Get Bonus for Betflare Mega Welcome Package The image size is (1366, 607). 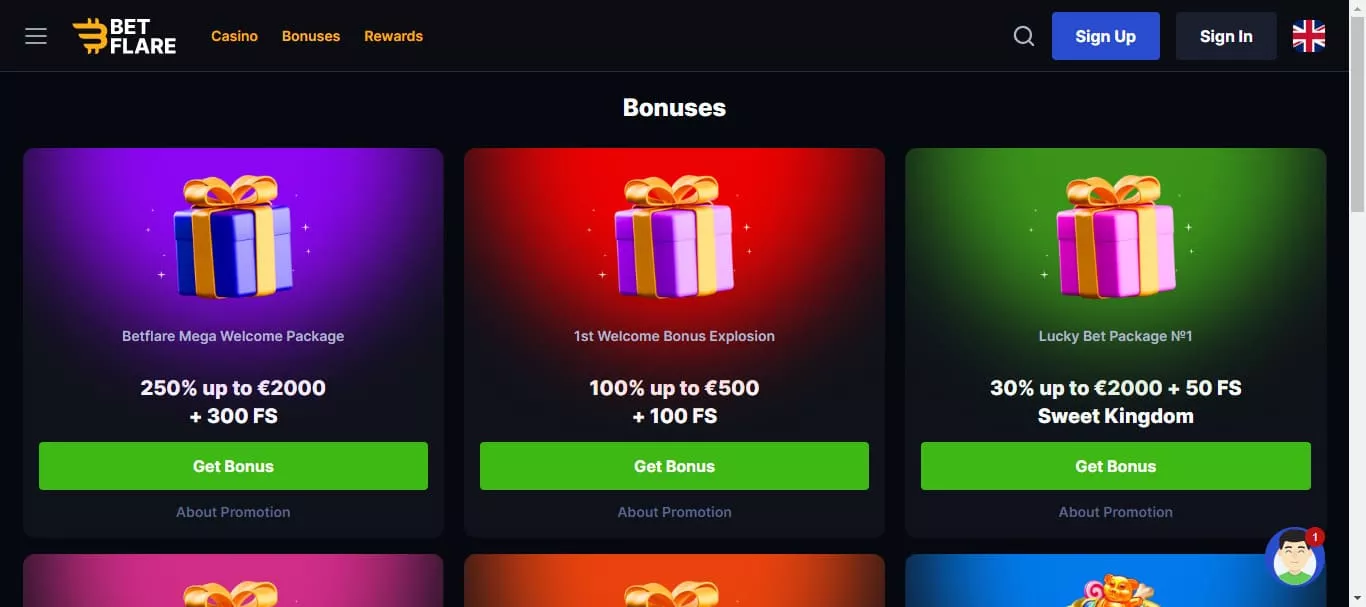point(233,466)
